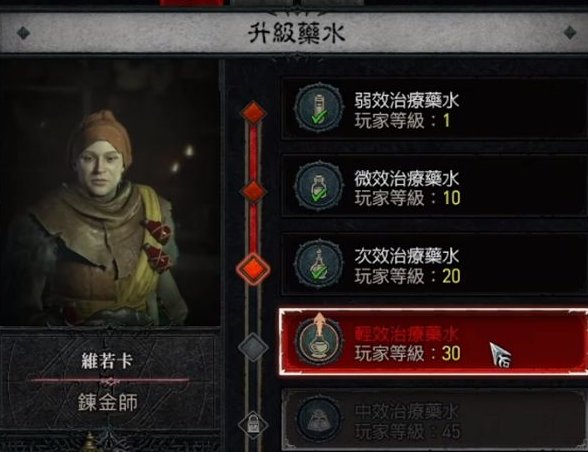Select the 微效治療藥水 level 10 row
588x452 pixels.
click(435, 186)
